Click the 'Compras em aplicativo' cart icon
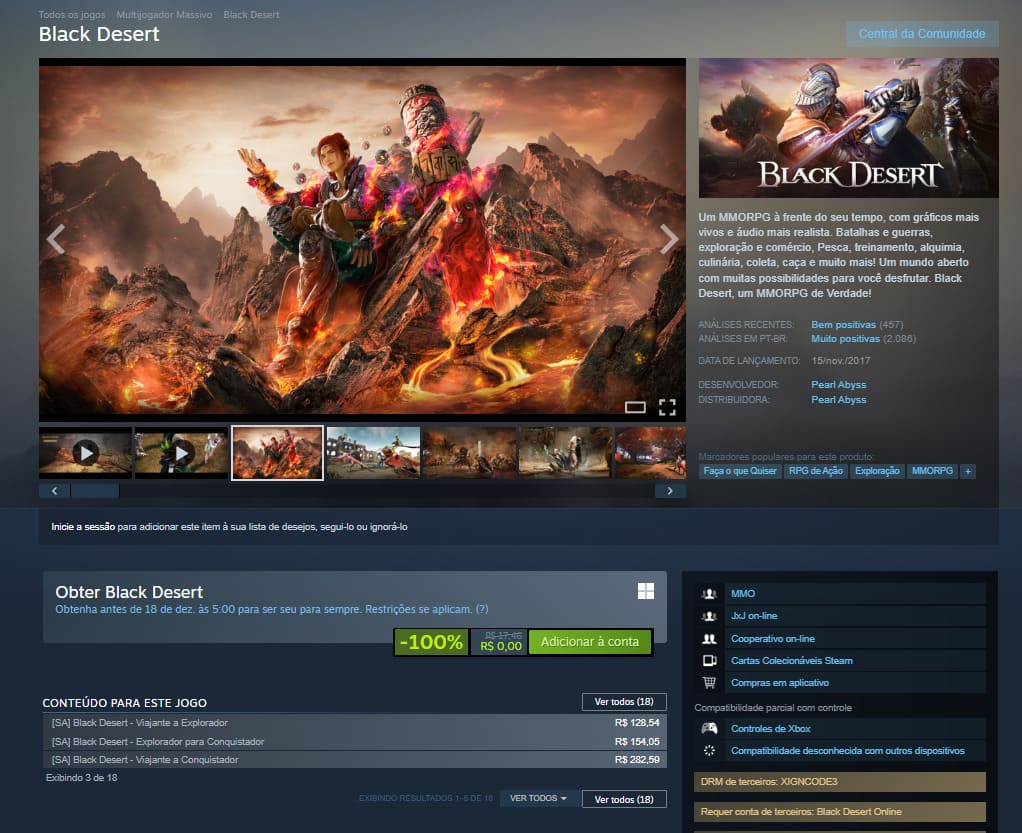The height and width of the screenshot is (833, 1022). point(709,682)
